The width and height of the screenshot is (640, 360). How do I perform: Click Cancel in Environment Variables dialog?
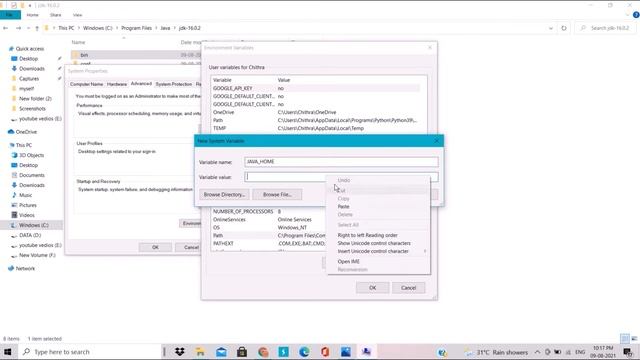coord(408,288)
